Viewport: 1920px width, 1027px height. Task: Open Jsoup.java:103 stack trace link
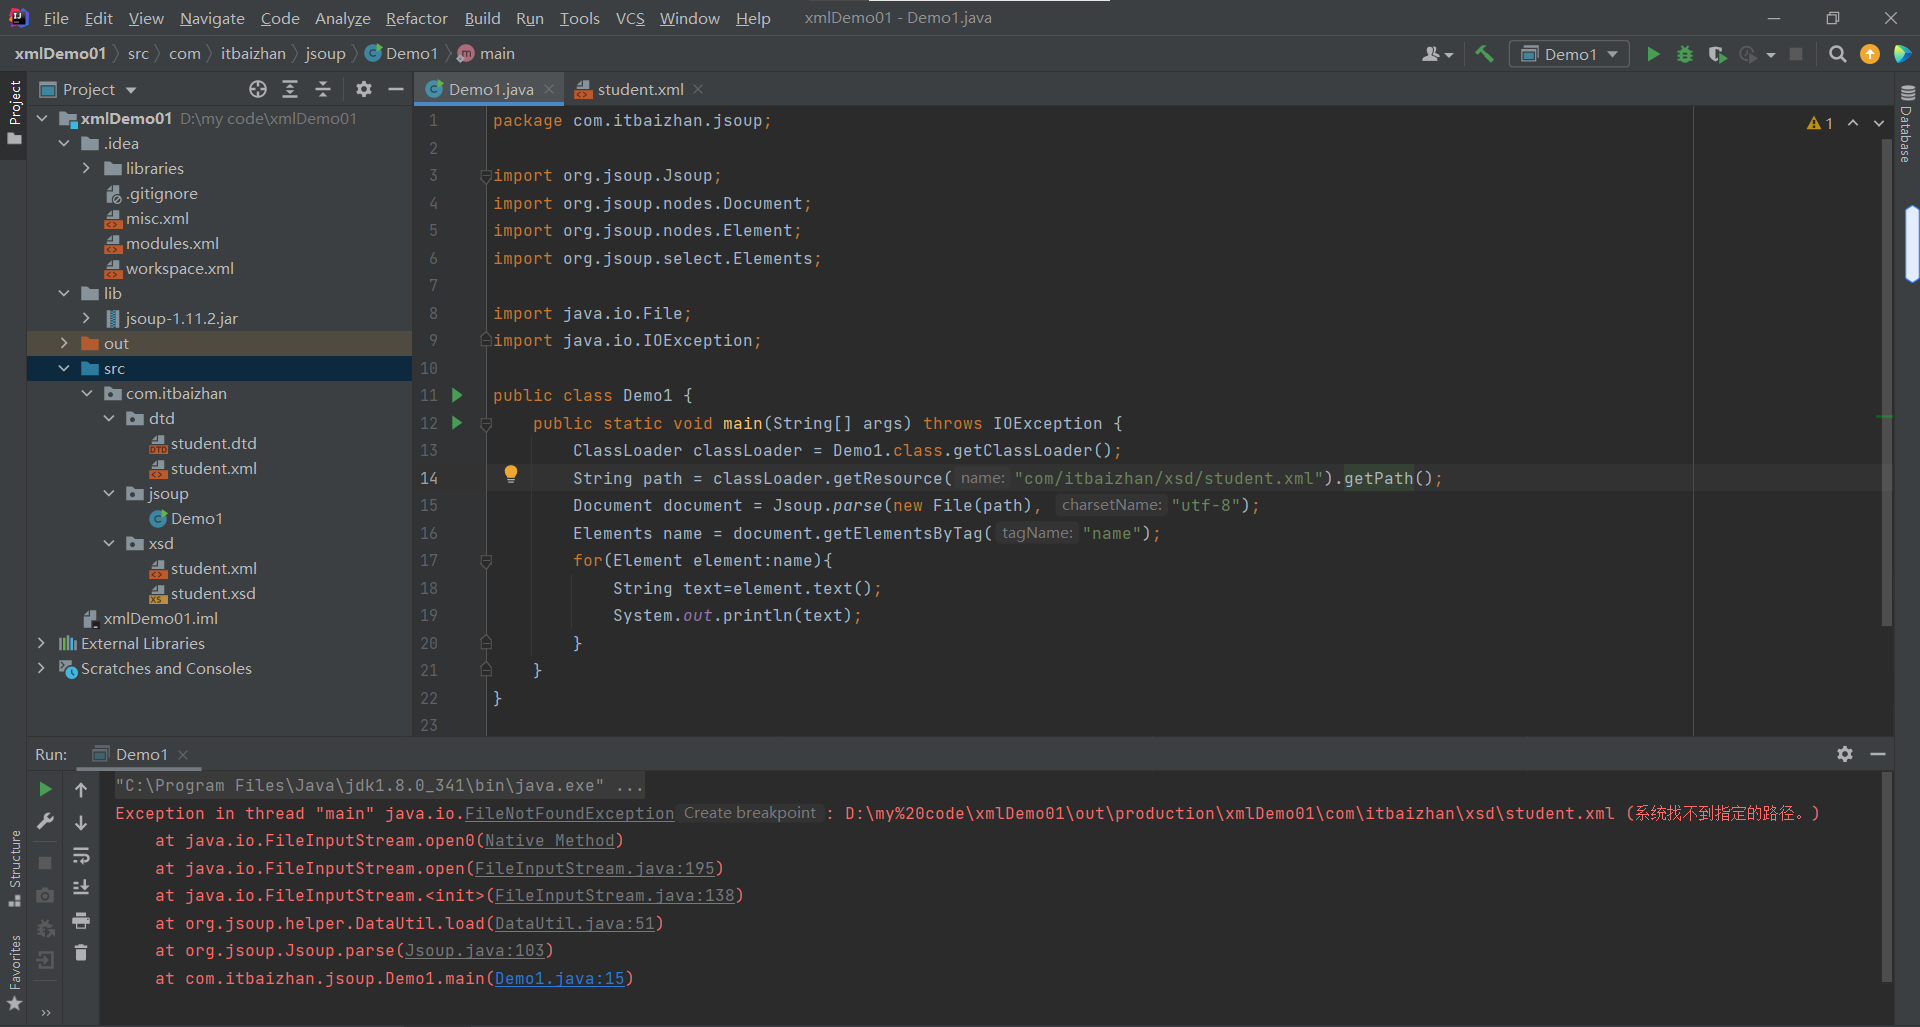pos(474,950)
